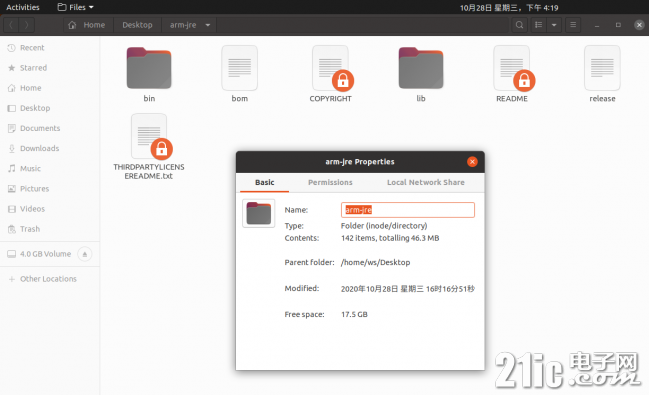Open Downloads in sidebar
649x395 pixels.
coord(50,148)
